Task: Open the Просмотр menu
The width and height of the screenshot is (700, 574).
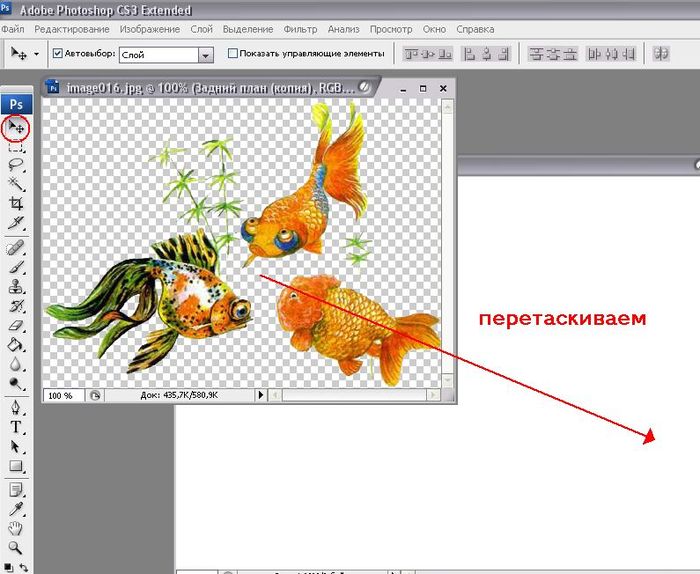Action: 391,29
